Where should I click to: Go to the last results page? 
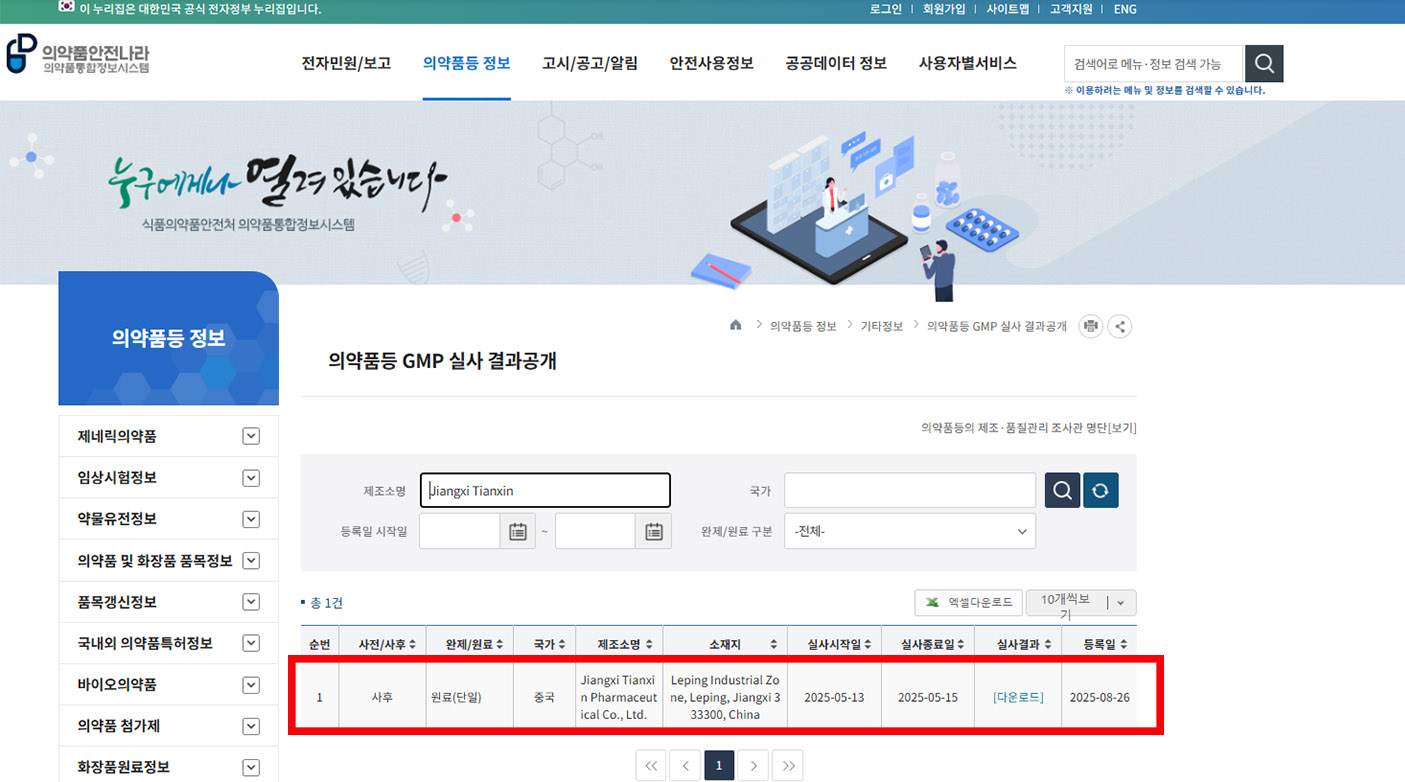788,766
